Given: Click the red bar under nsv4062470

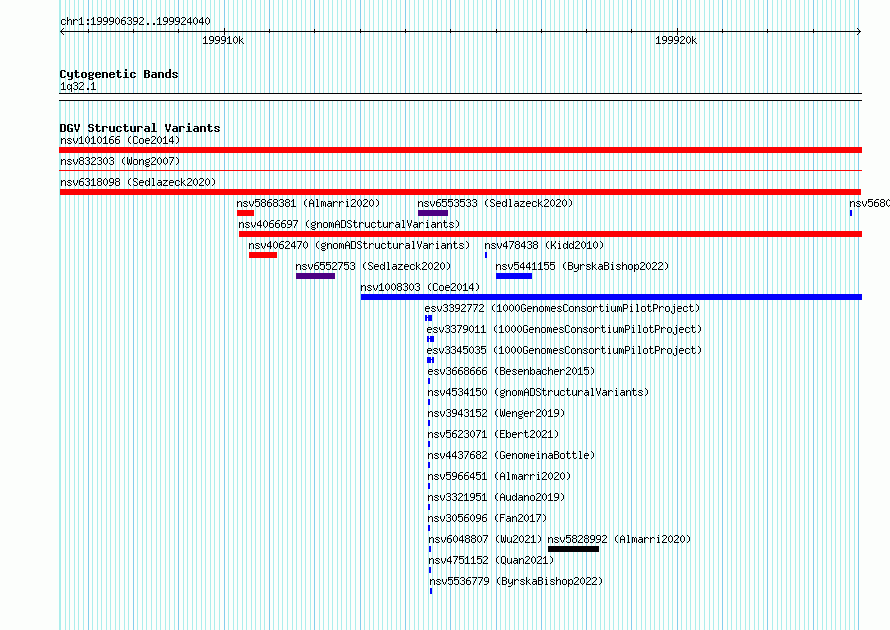Looking at the screenshot, I should 263,255.
